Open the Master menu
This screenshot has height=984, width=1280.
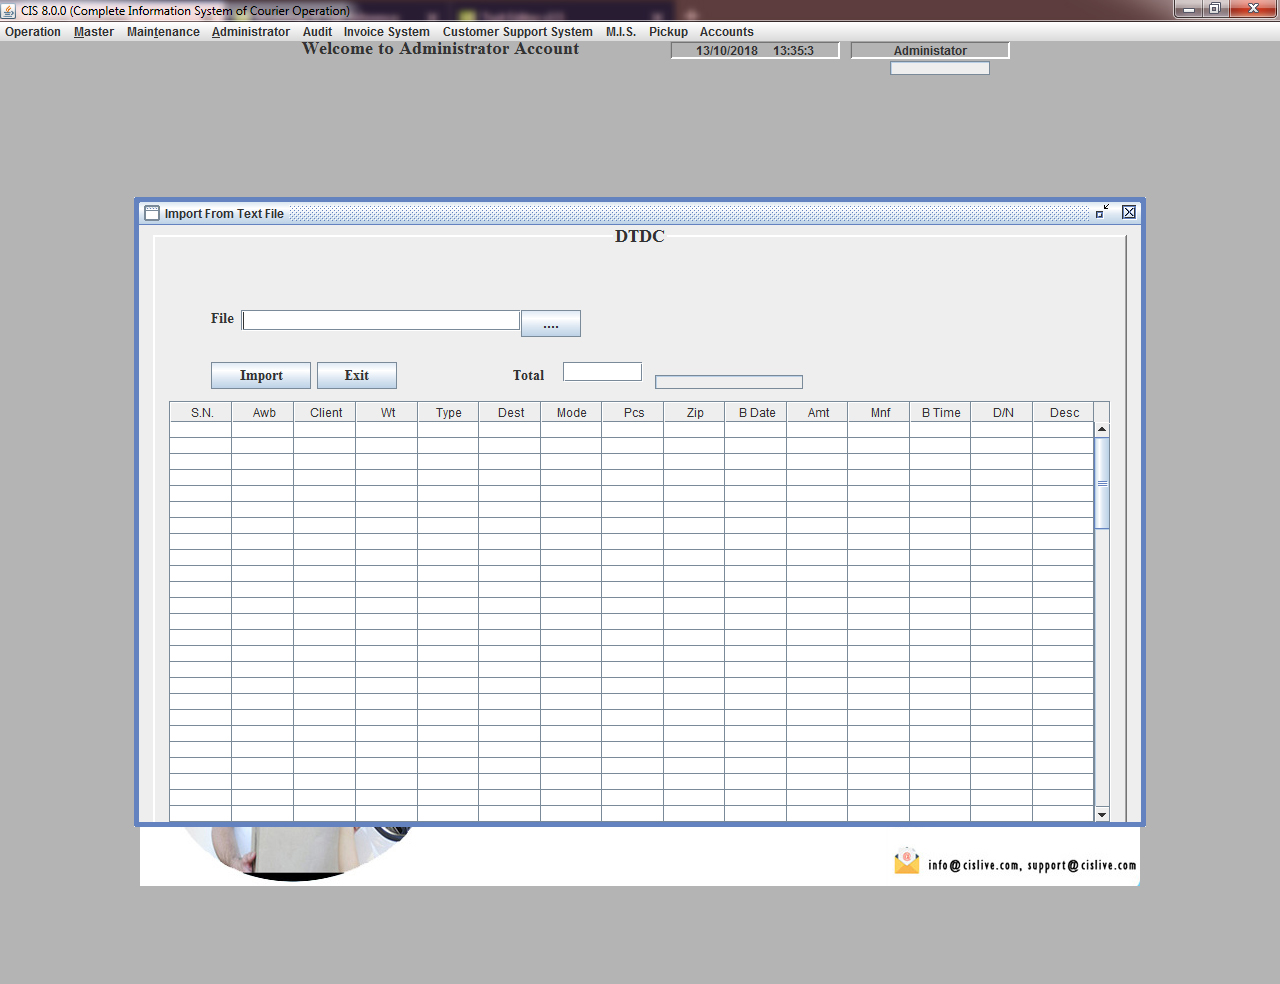click(94, 32)
